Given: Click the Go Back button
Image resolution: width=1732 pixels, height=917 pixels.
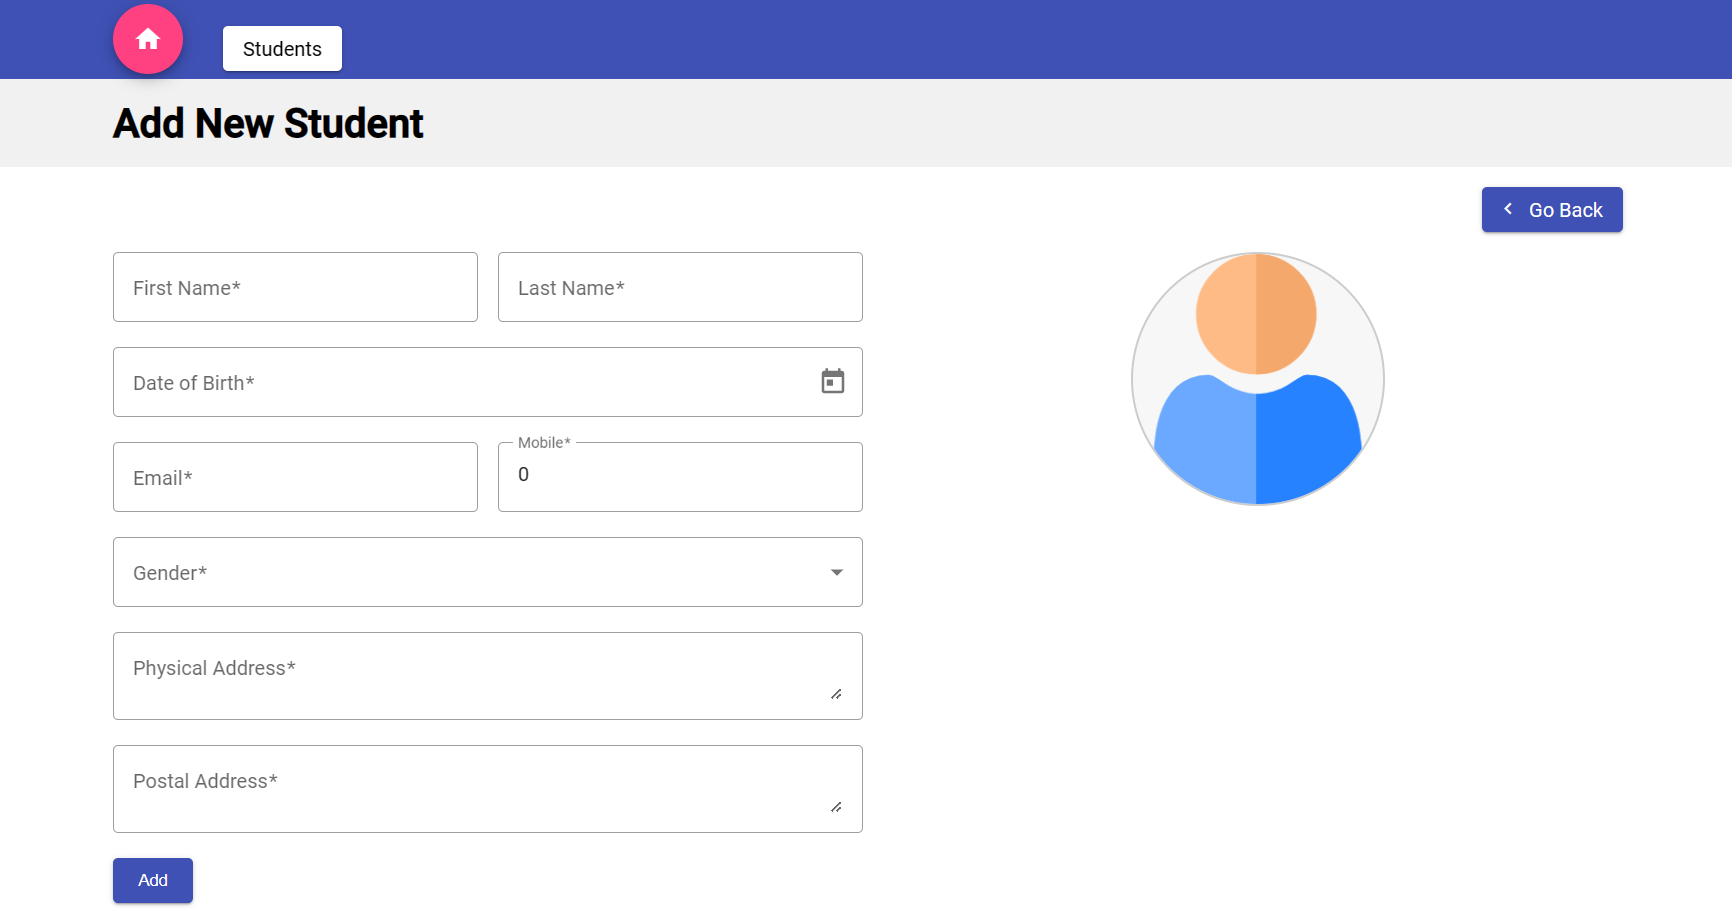Looking at the screenshot, I should tap(1552, 209).
